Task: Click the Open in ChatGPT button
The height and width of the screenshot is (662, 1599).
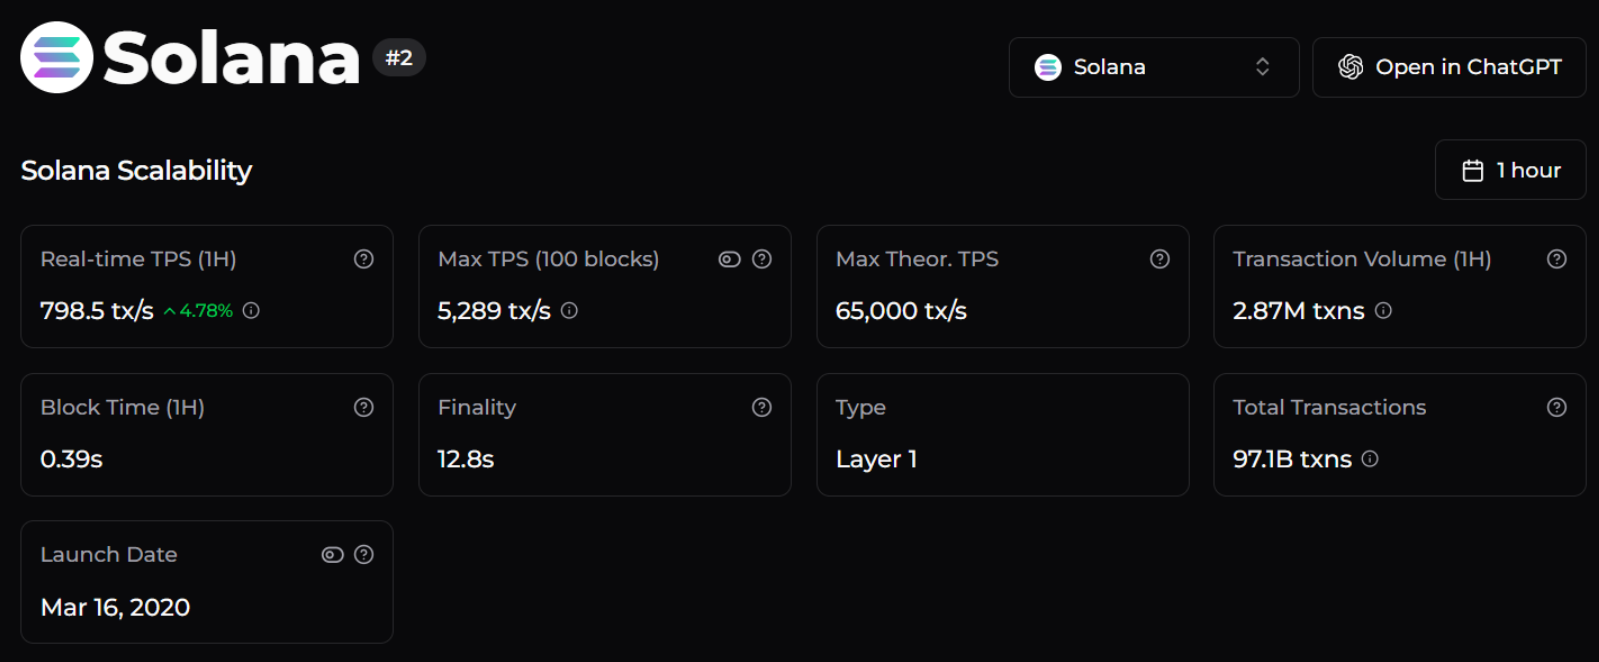Action: (x=1449, y=67)
